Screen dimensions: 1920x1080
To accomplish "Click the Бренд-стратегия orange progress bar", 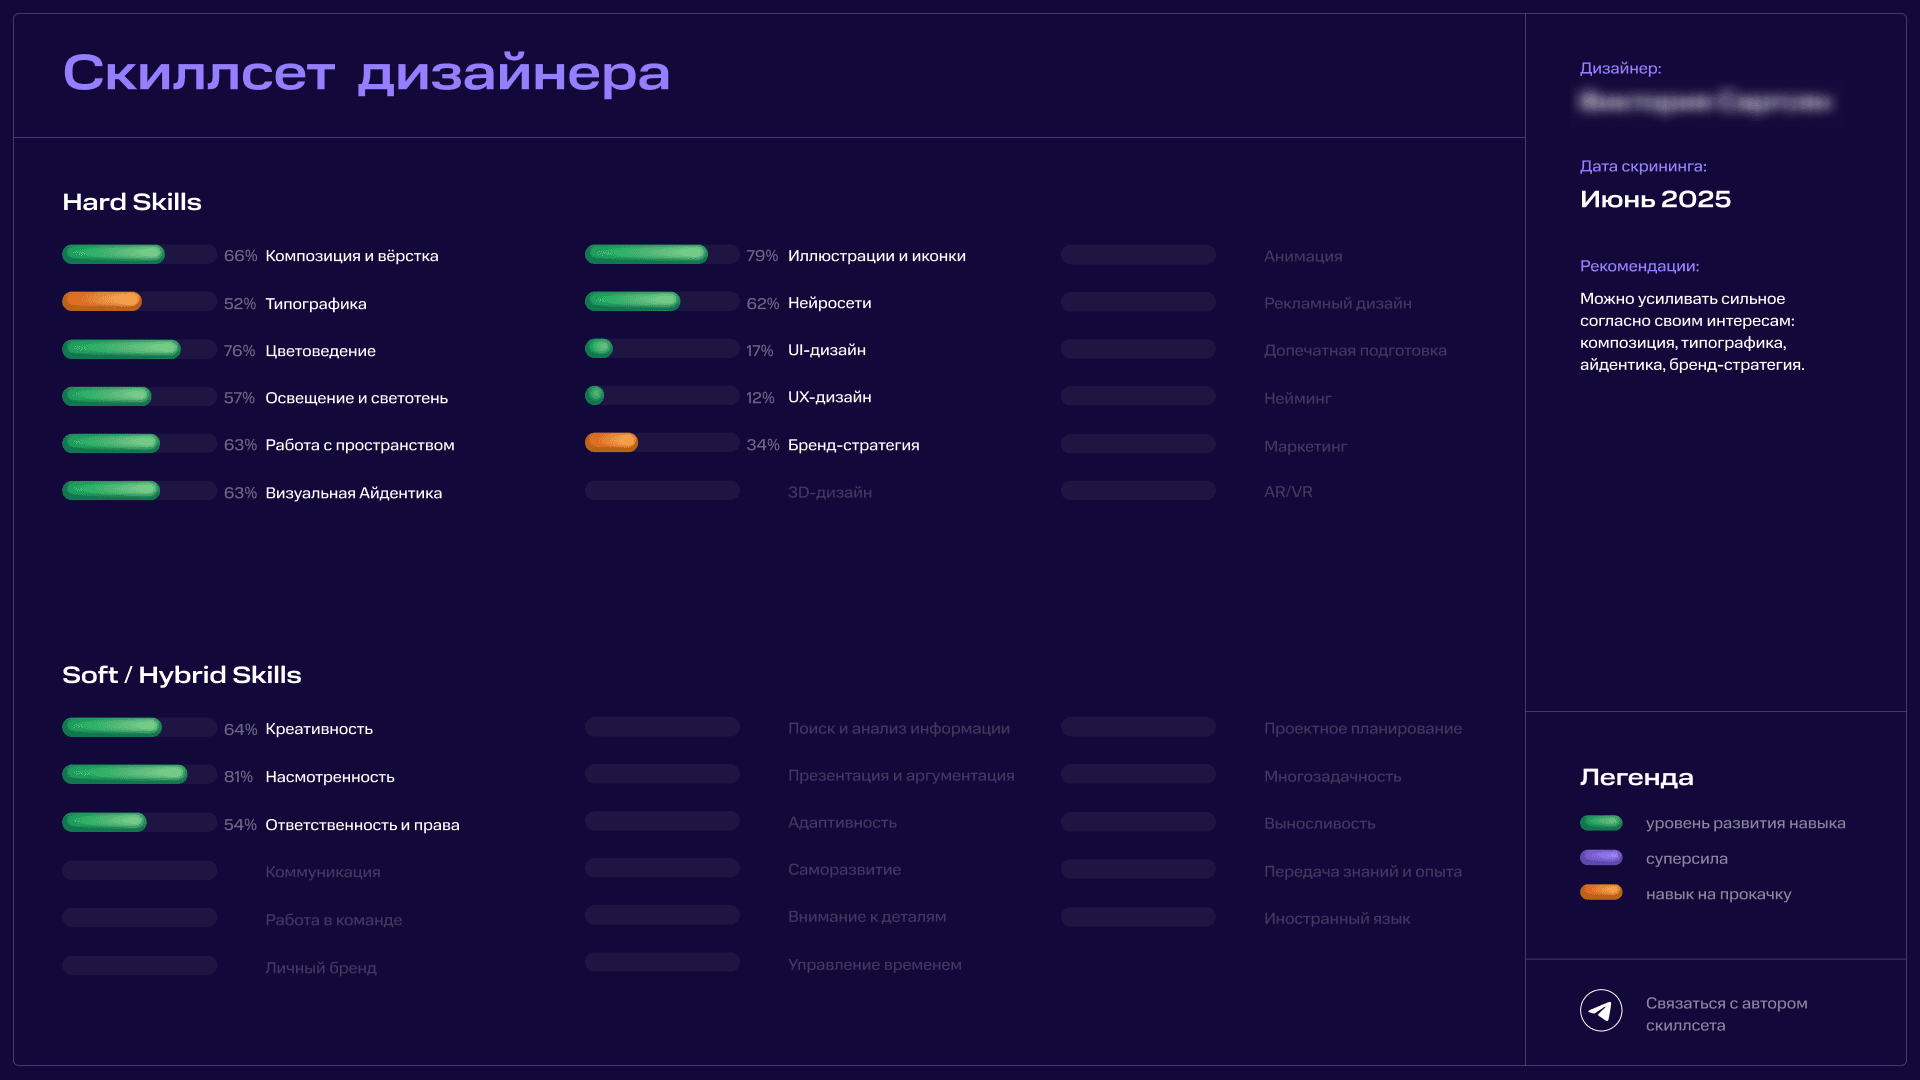I will point(611,443).
